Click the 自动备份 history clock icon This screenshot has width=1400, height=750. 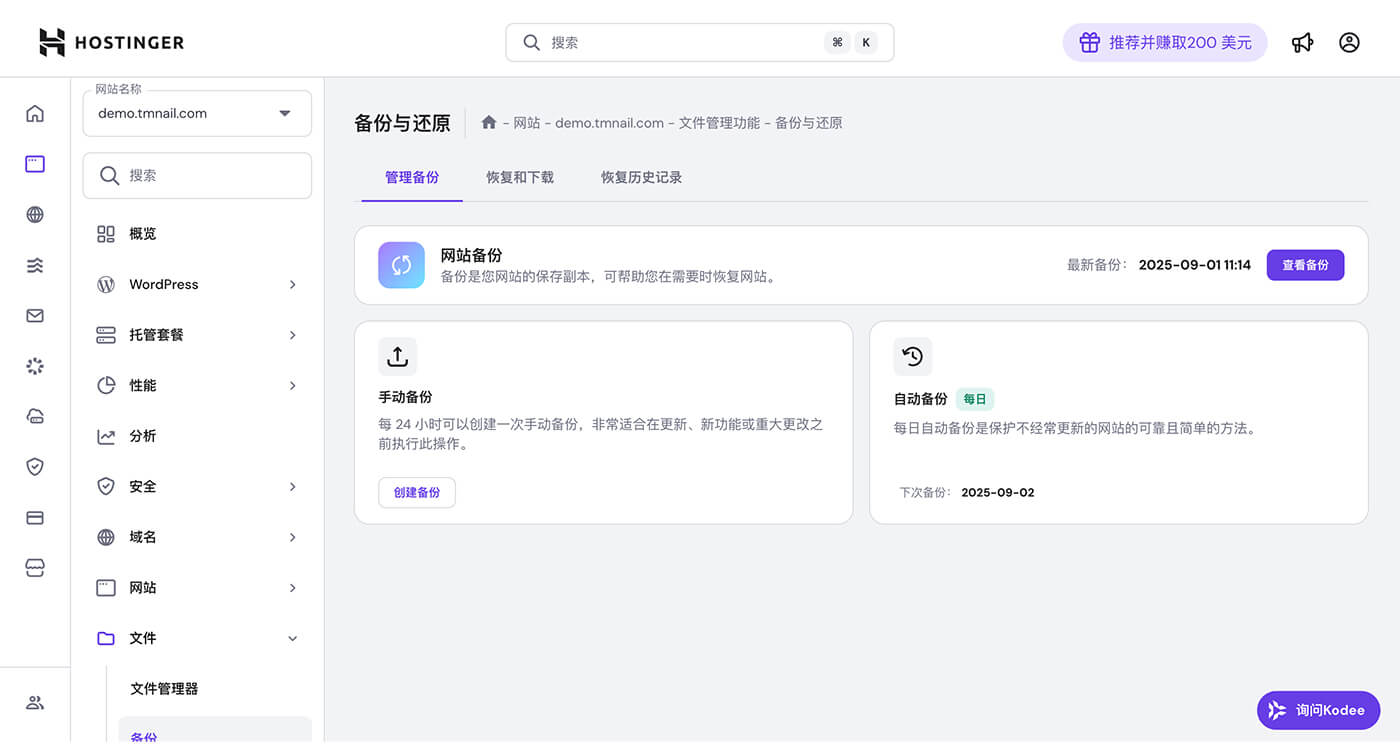(912, 356)
